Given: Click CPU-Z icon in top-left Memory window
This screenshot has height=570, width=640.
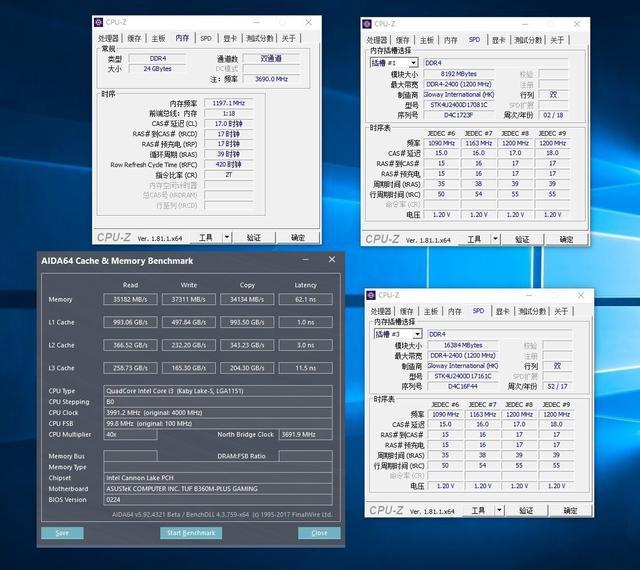Looking at the screenshot, I should pos(98,22).
